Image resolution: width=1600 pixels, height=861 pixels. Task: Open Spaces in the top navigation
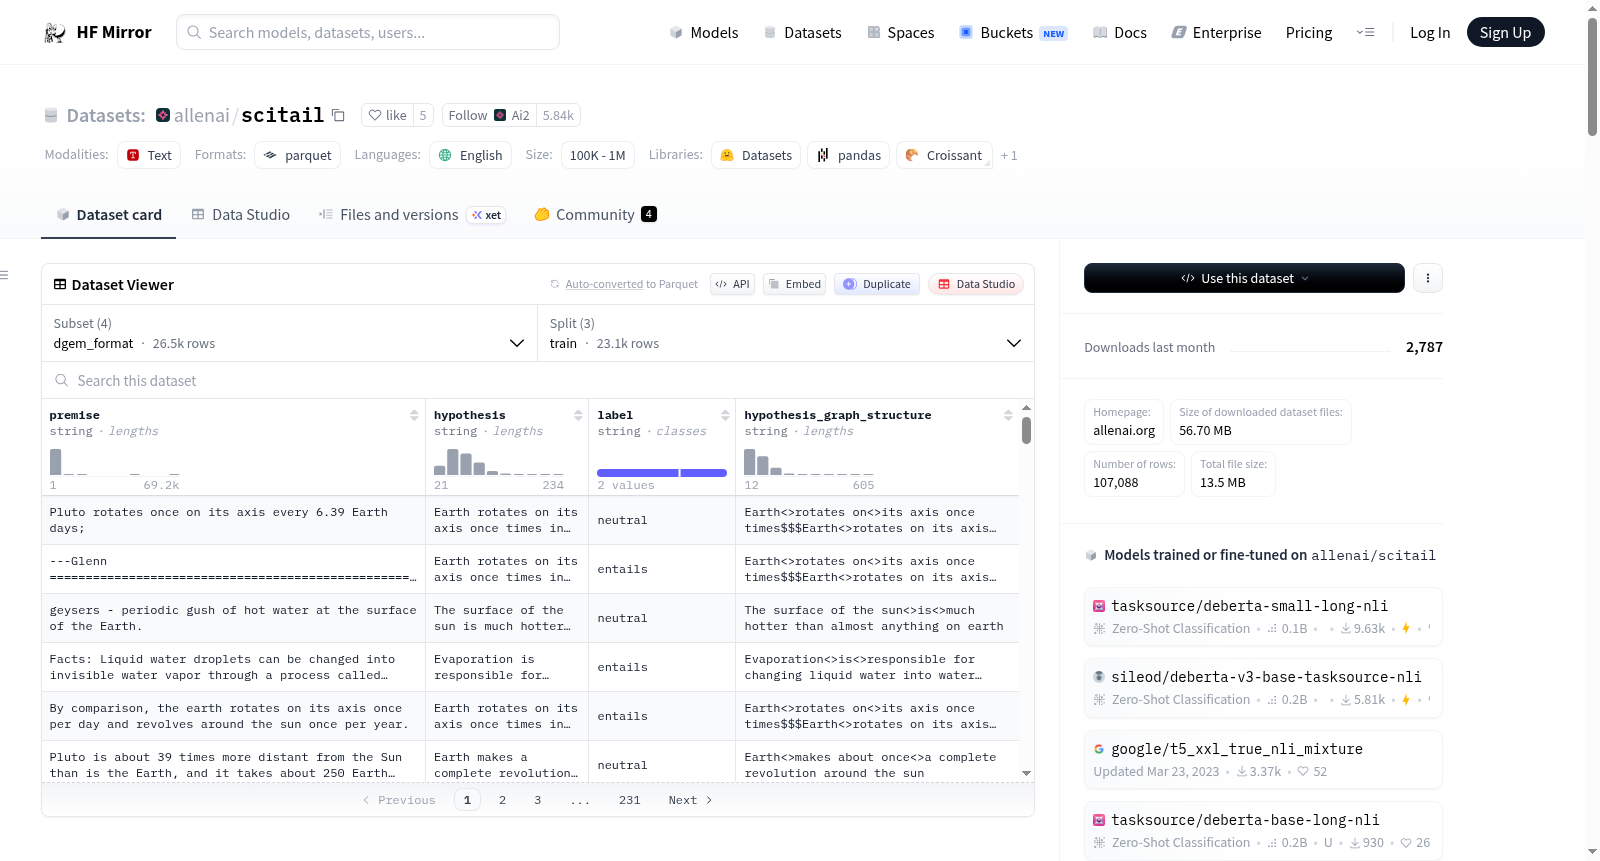901,33
